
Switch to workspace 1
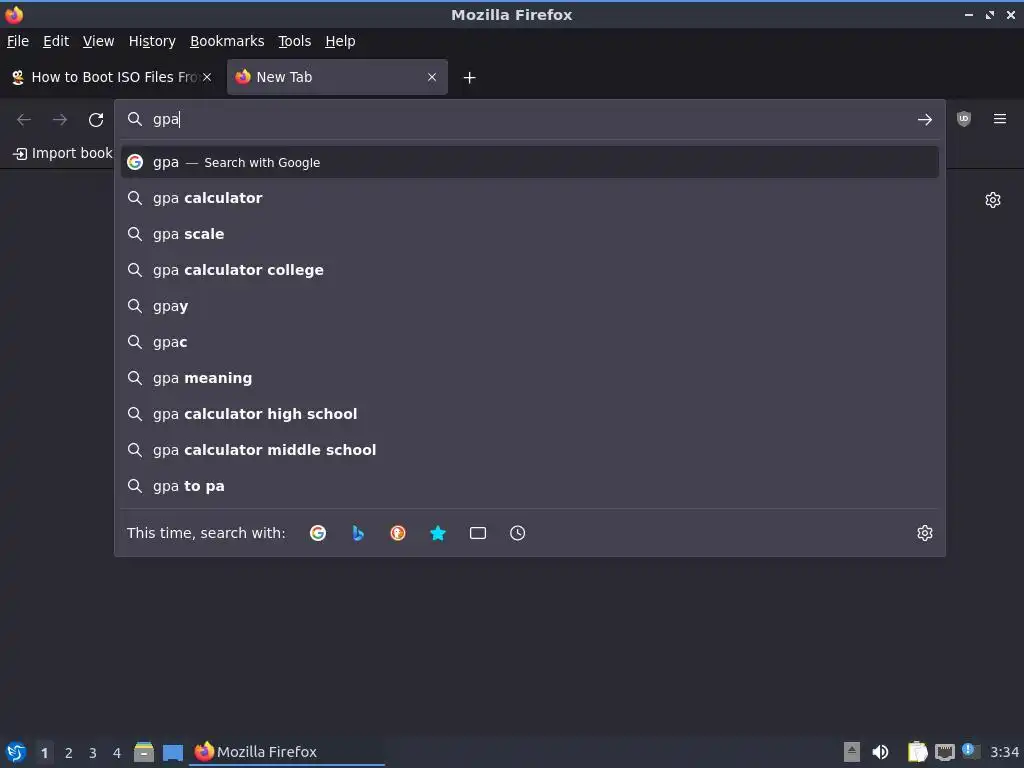tap(44, 752)
